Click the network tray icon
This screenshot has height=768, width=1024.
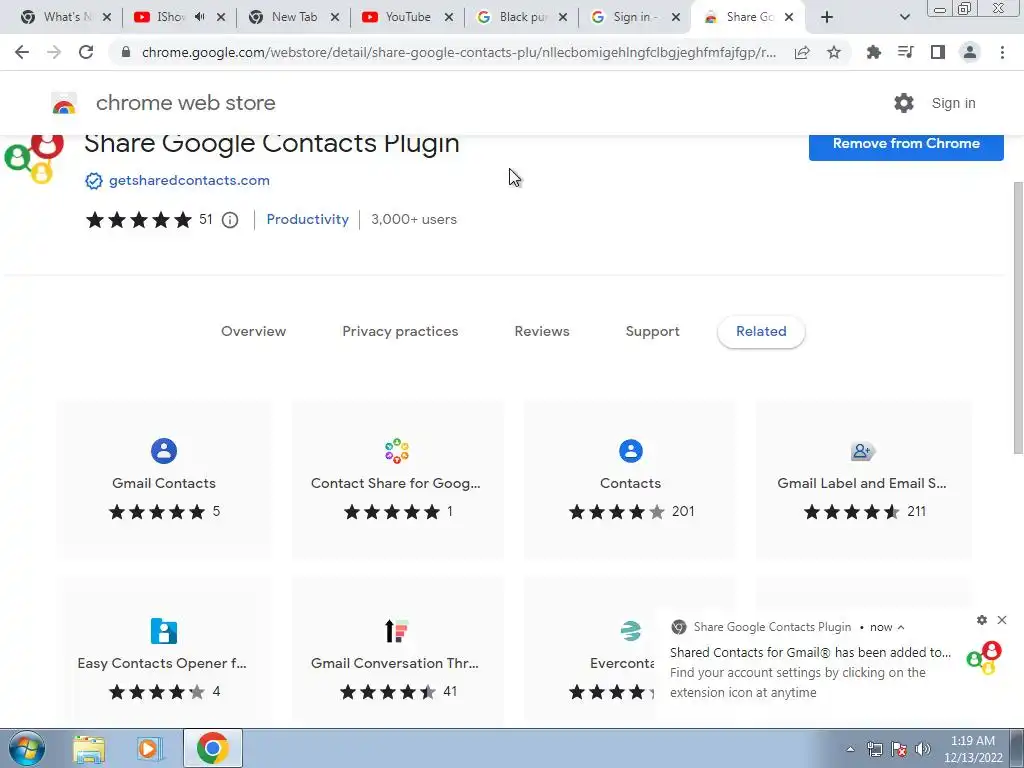874,749
